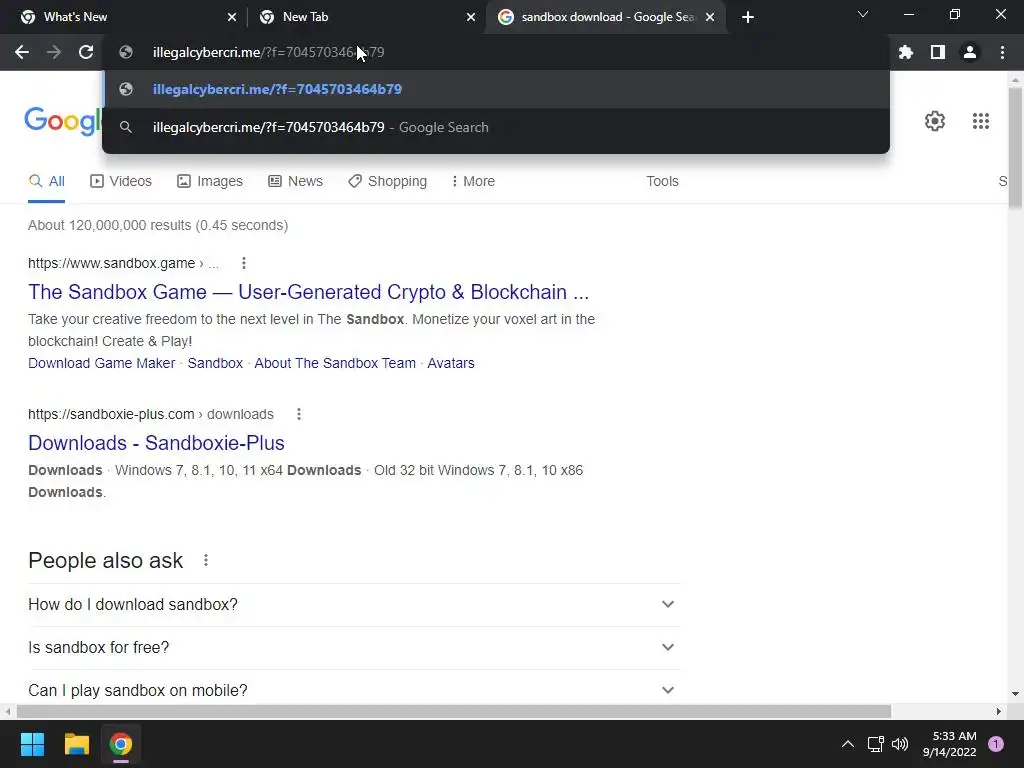Click the https://www.sandbox.game URL text
Screen dimensions: 1024x768
(x=112, y=263)
